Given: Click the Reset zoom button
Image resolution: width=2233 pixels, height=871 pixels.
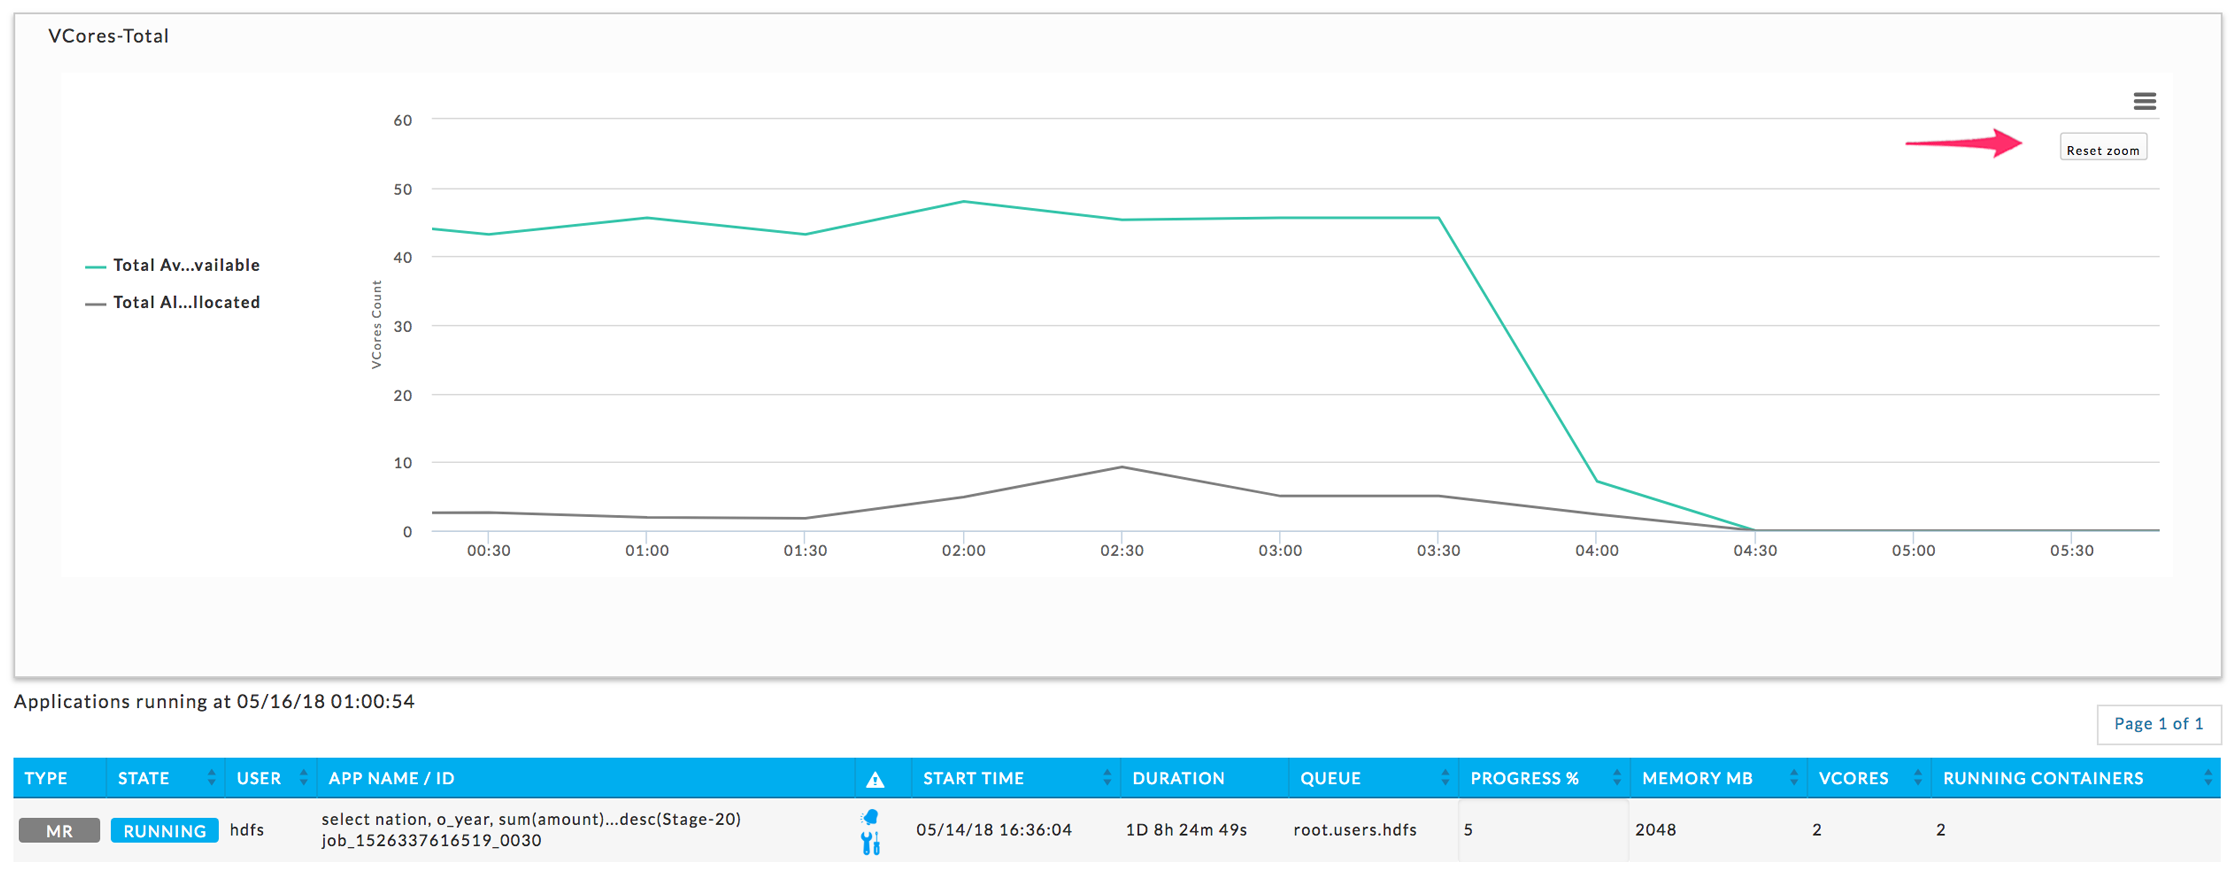Looking at the screenshot, I should coord(2103,149).
